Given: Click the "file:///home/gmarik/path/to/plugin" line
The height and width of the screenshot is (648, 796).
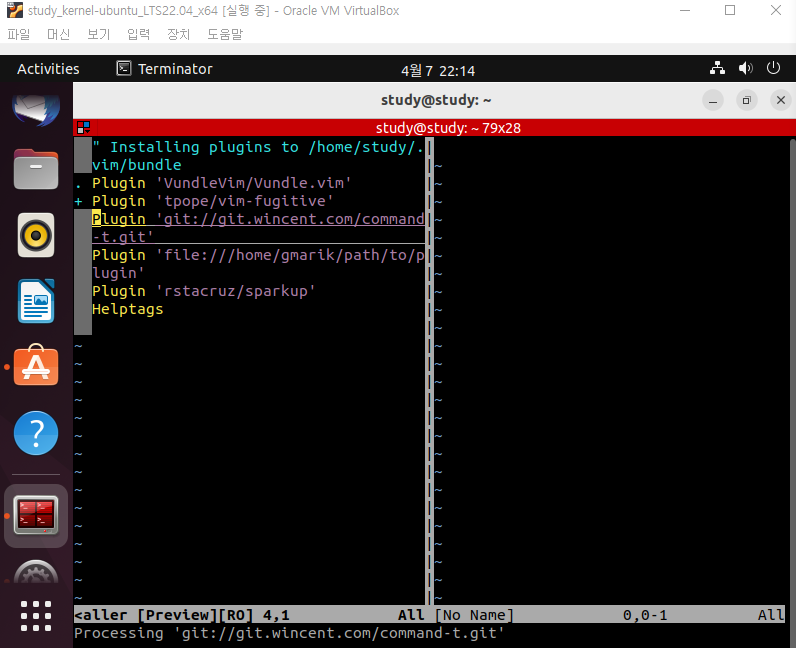Looking at the screenshot, I should (258, 264).
